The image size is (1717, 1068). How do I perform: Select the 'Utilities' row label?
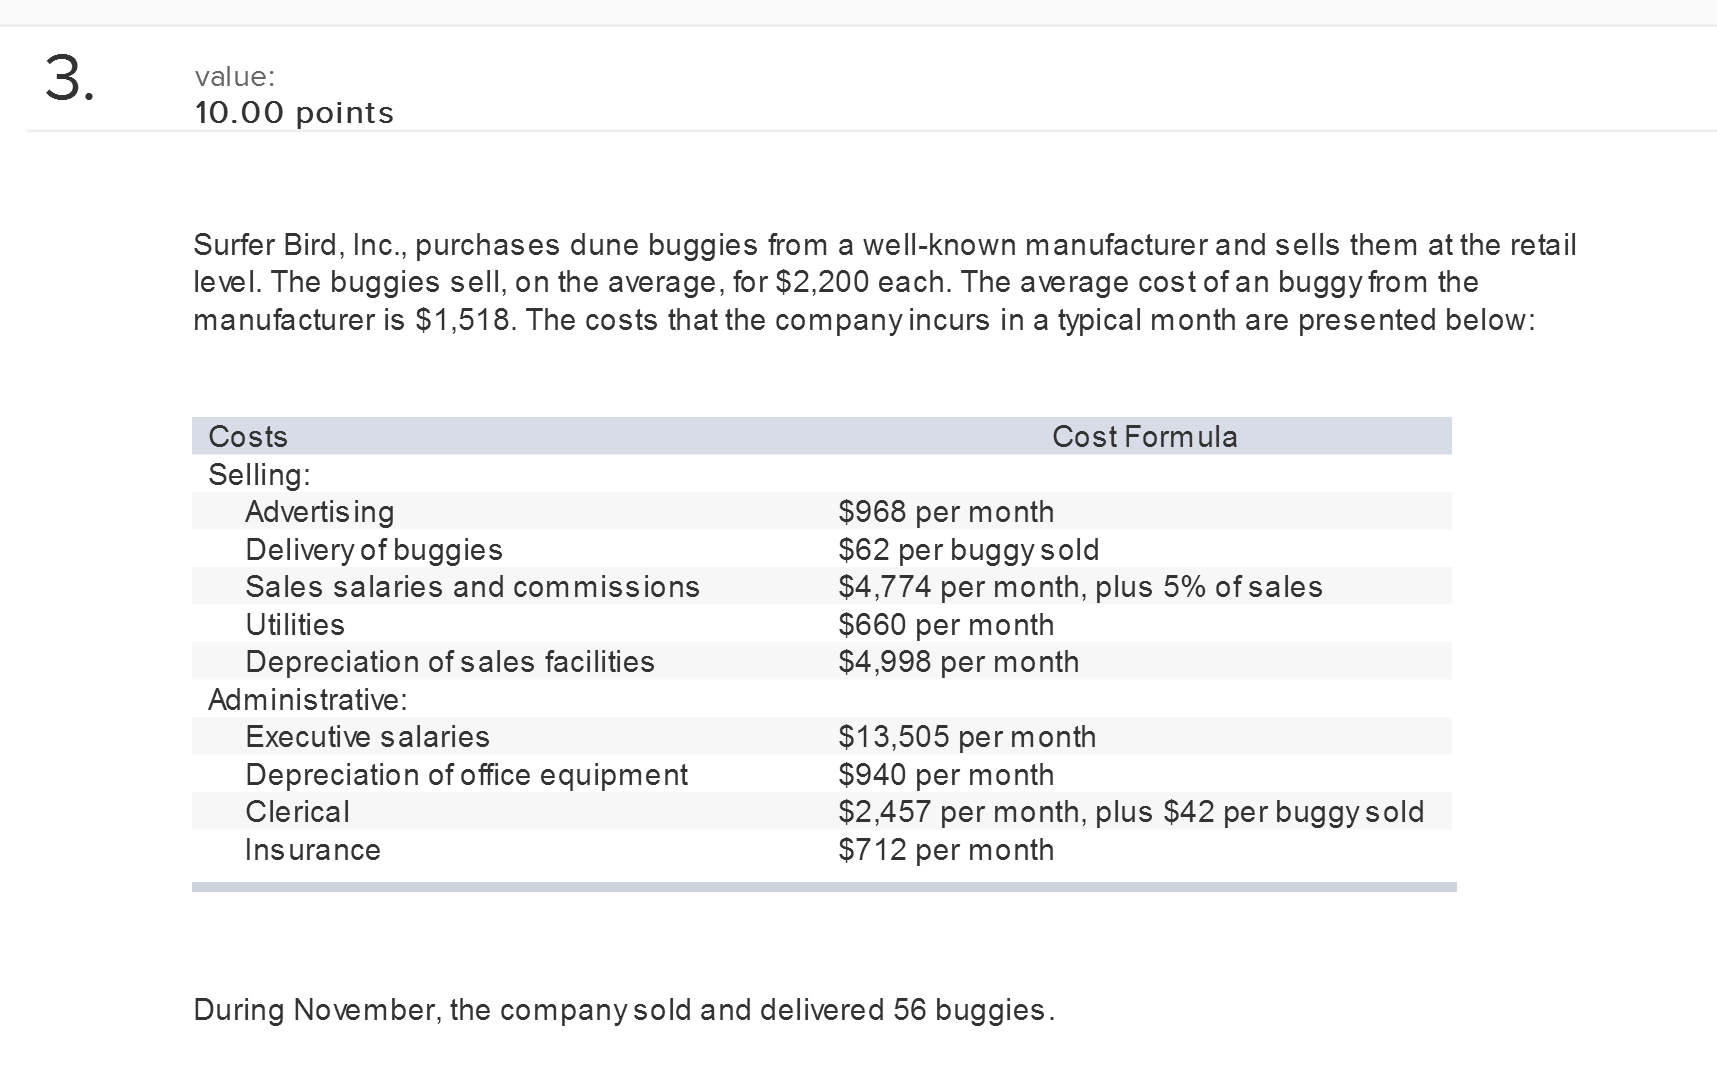pos(295,624)
